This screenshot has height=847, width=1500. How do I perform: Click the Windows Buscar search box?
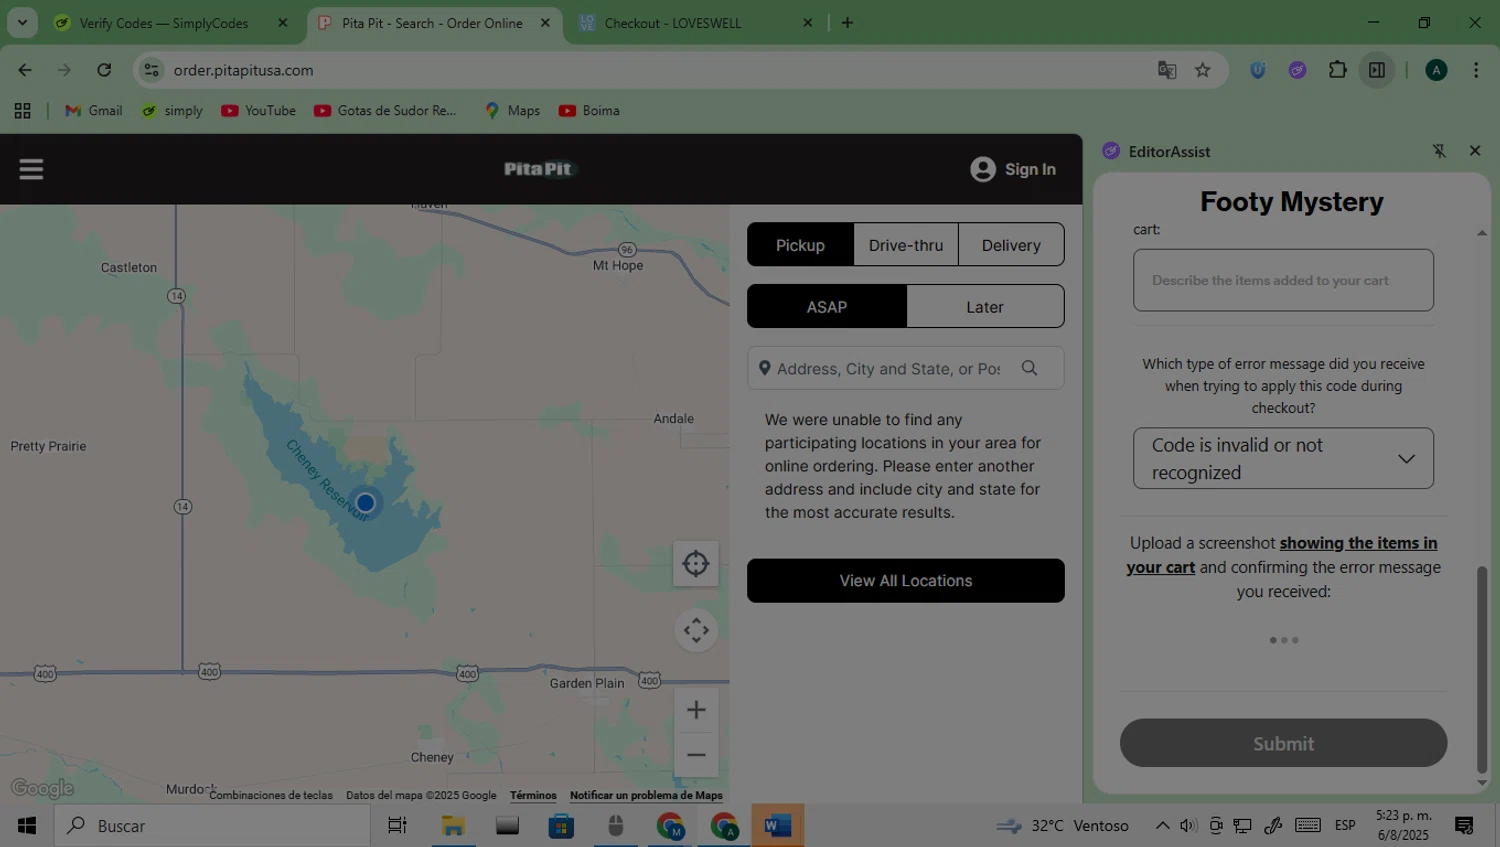coord(212,826)
